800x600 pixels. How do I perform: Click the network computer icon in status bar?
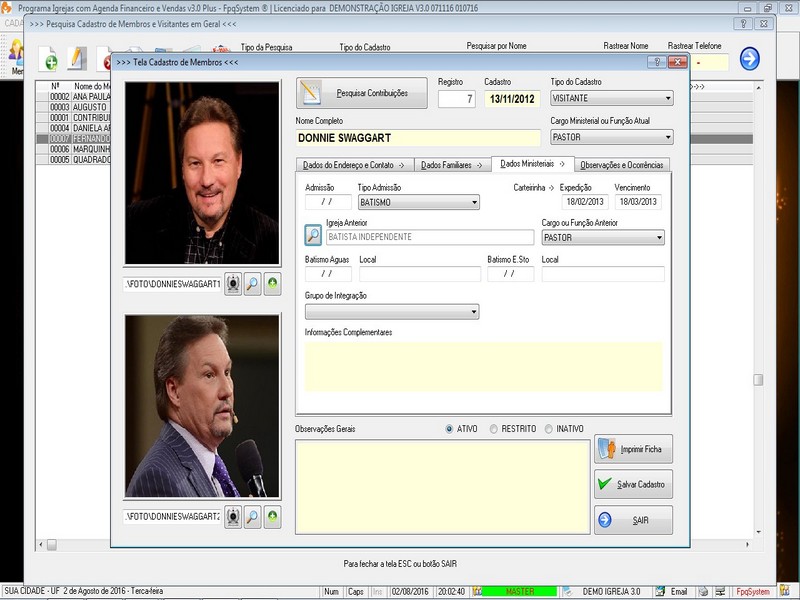tap(720, 591)
